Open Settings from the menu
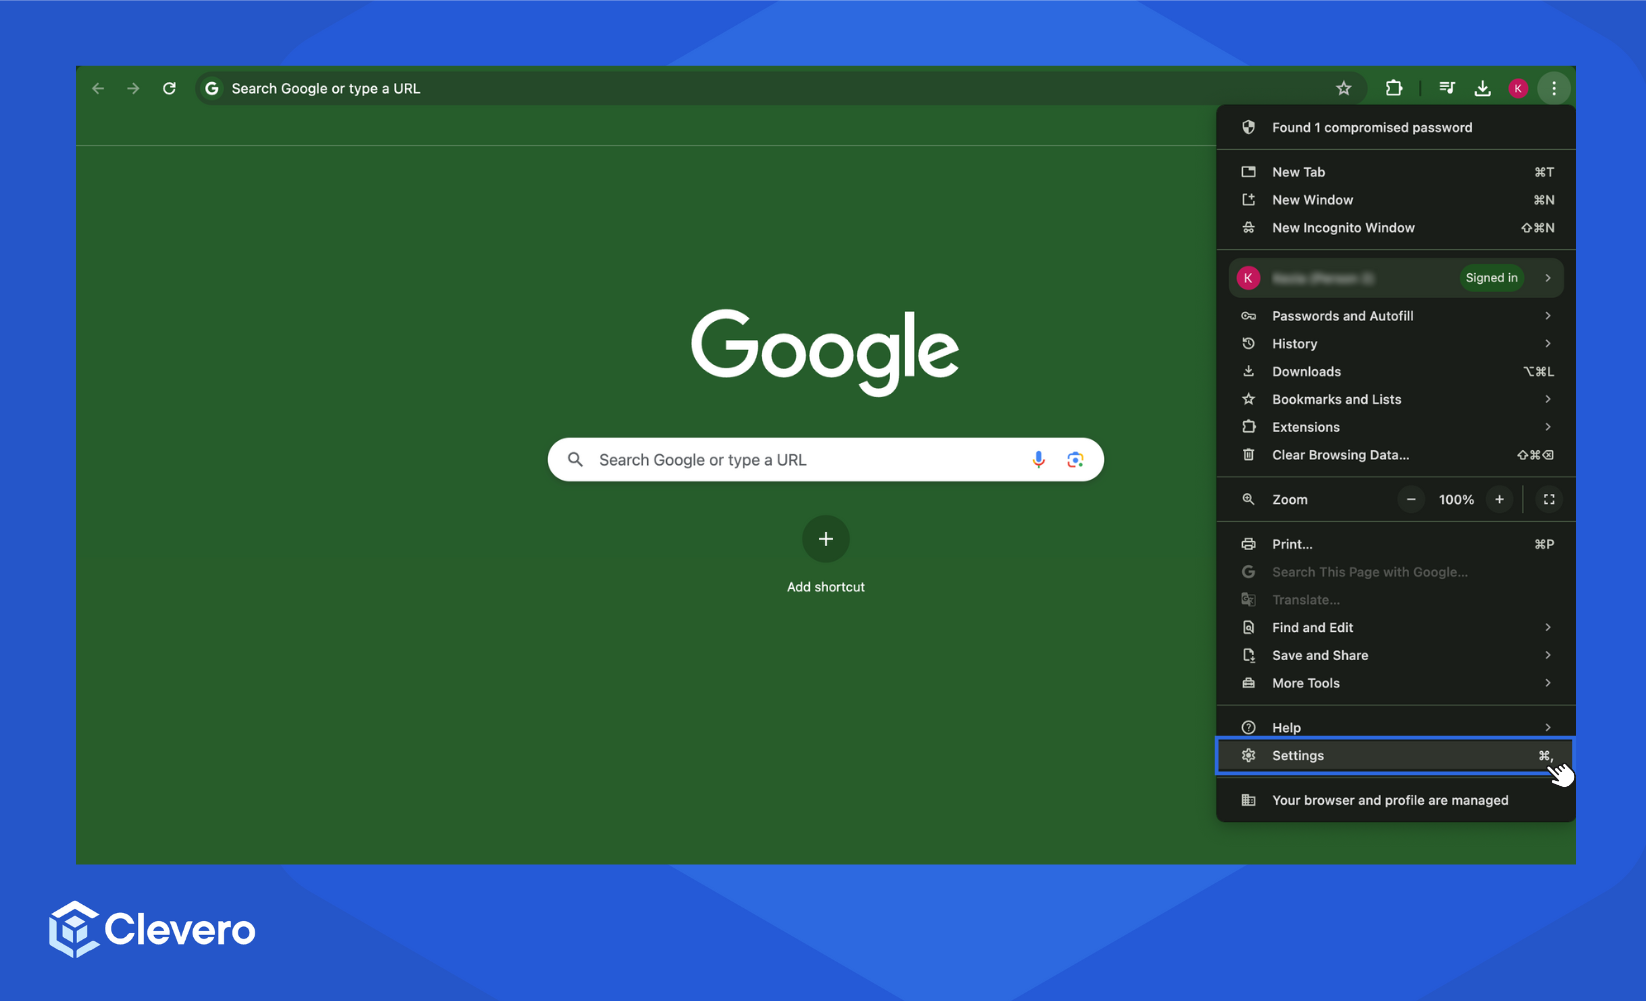The height and width of the screenshot is (1001, 1646). (x=1396, y=756)
